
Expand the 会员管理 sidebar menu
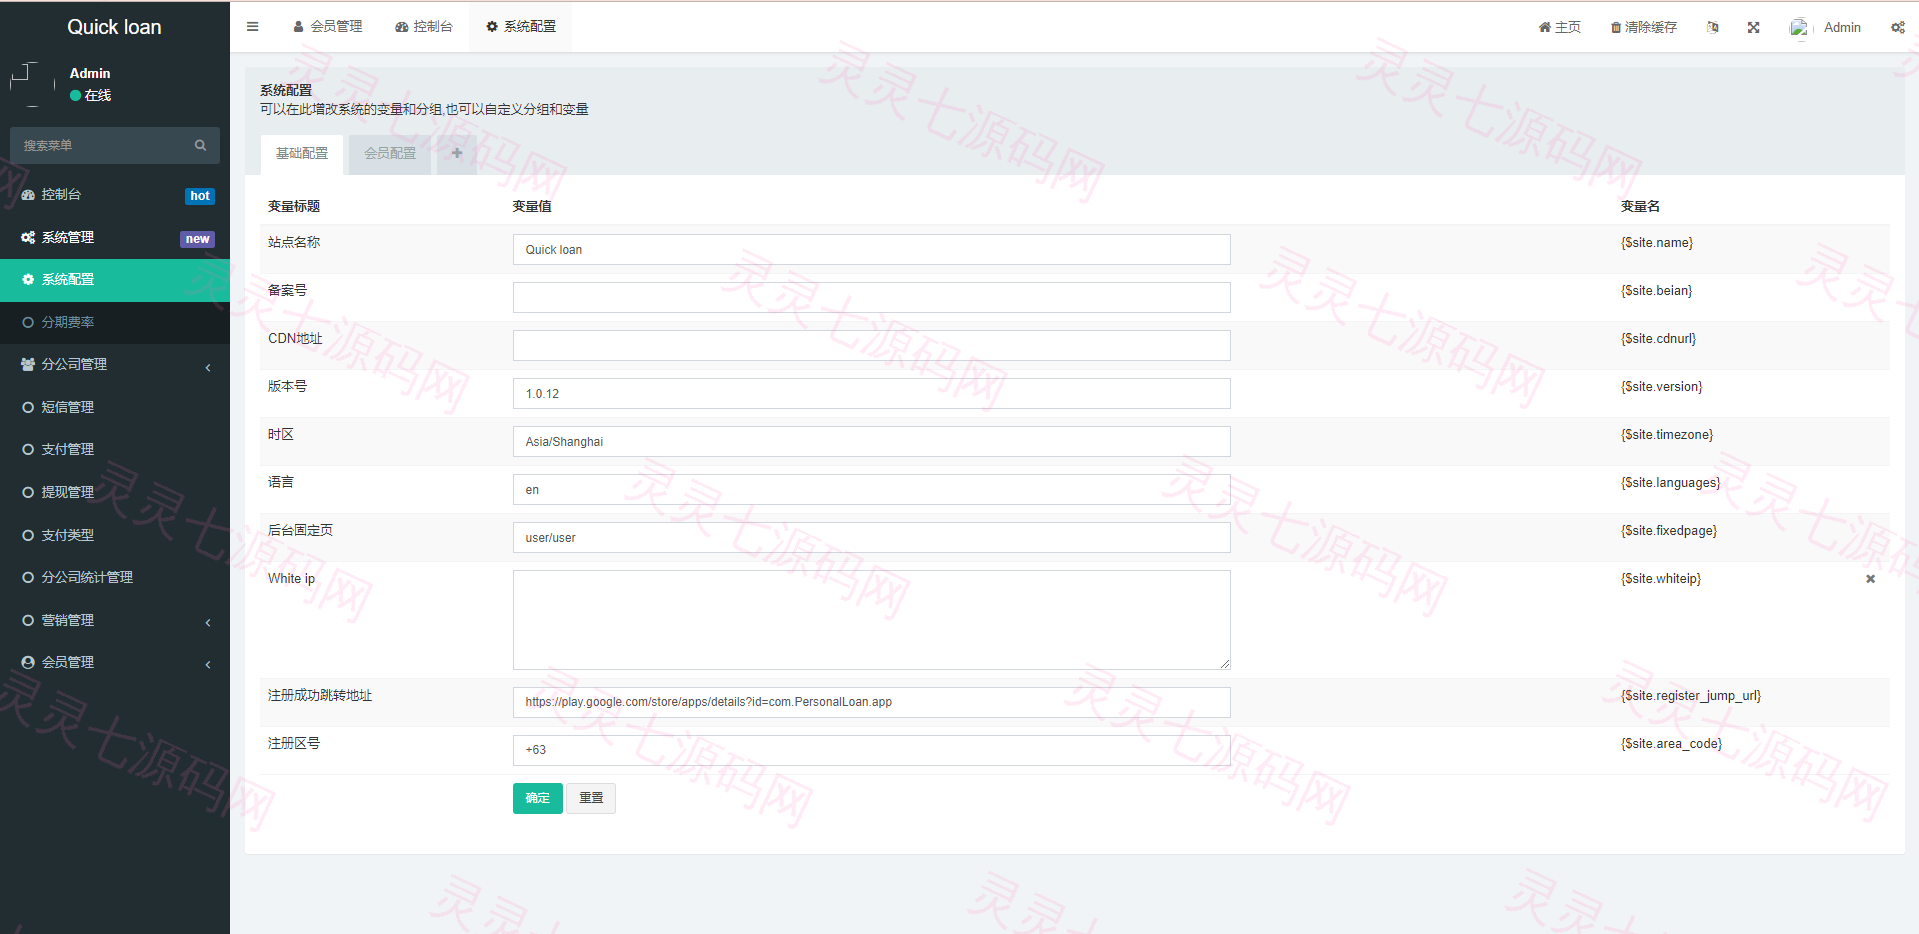click(x=115, y=663)
